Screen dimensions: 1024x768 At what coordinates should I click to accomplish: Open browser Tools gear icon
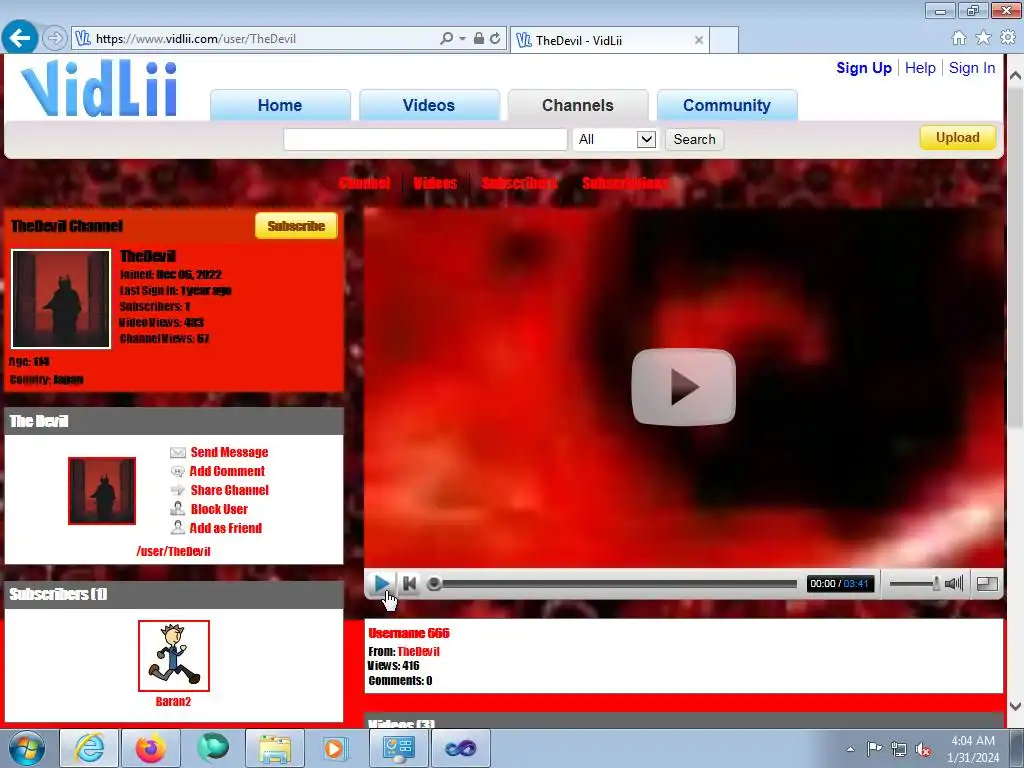click(x=1008, y=38)
